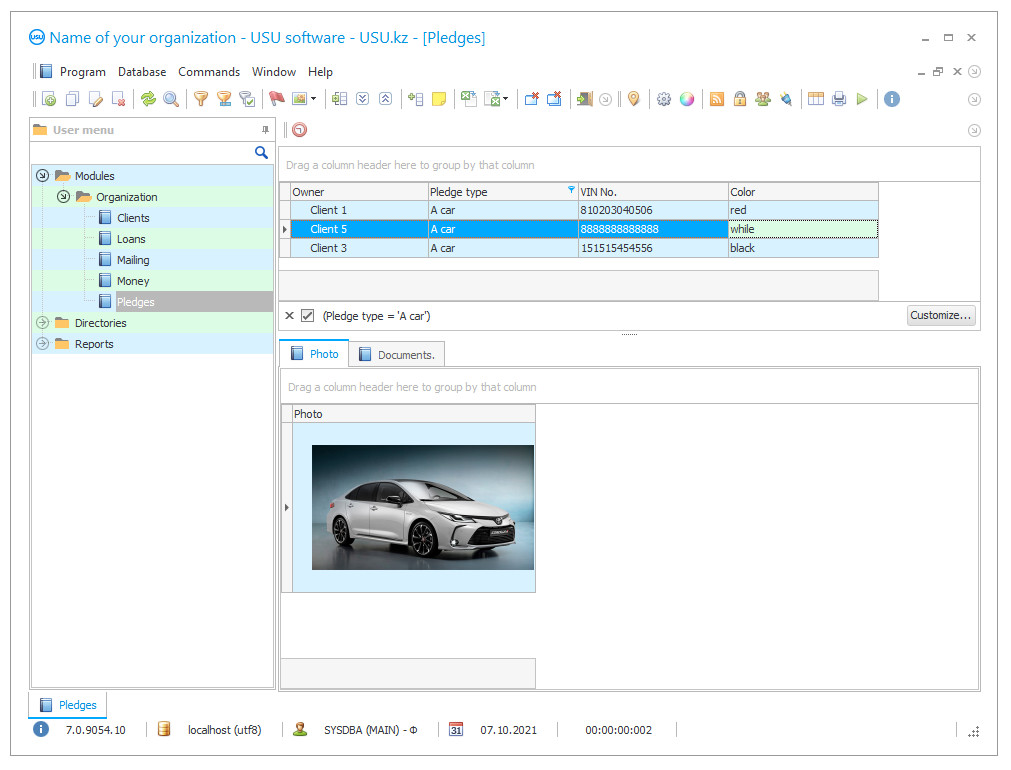The width and height of the screenshot is (1011, 770).
Task: Click the Pledge type column filter icon
Action: click(571, 190)
